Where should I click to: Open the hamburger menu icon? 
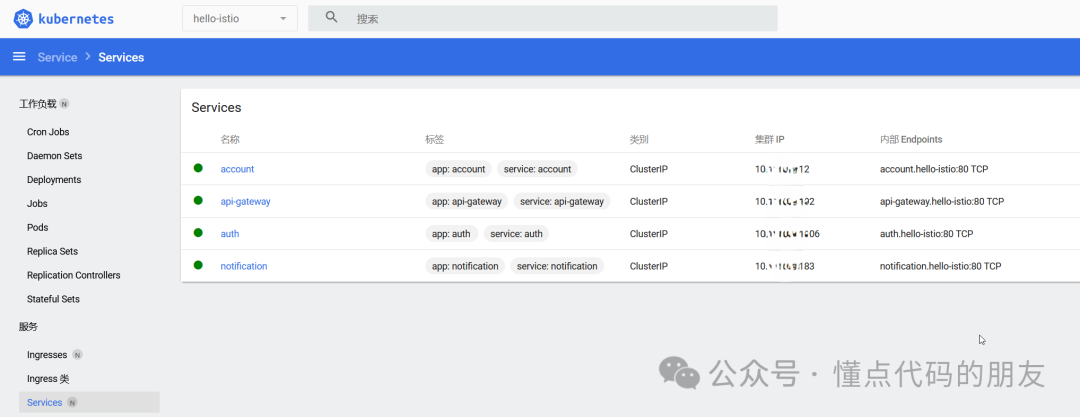click(19, 57)
